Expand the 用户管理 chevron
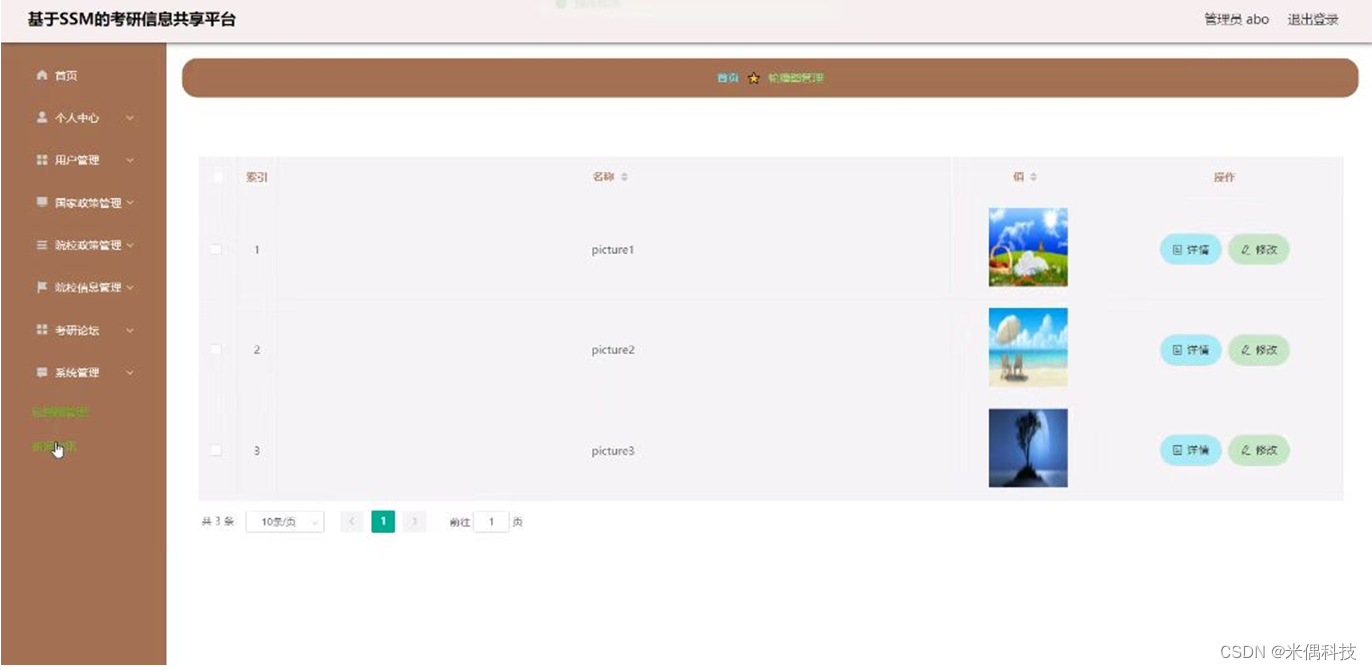 [x=130, y=160]
